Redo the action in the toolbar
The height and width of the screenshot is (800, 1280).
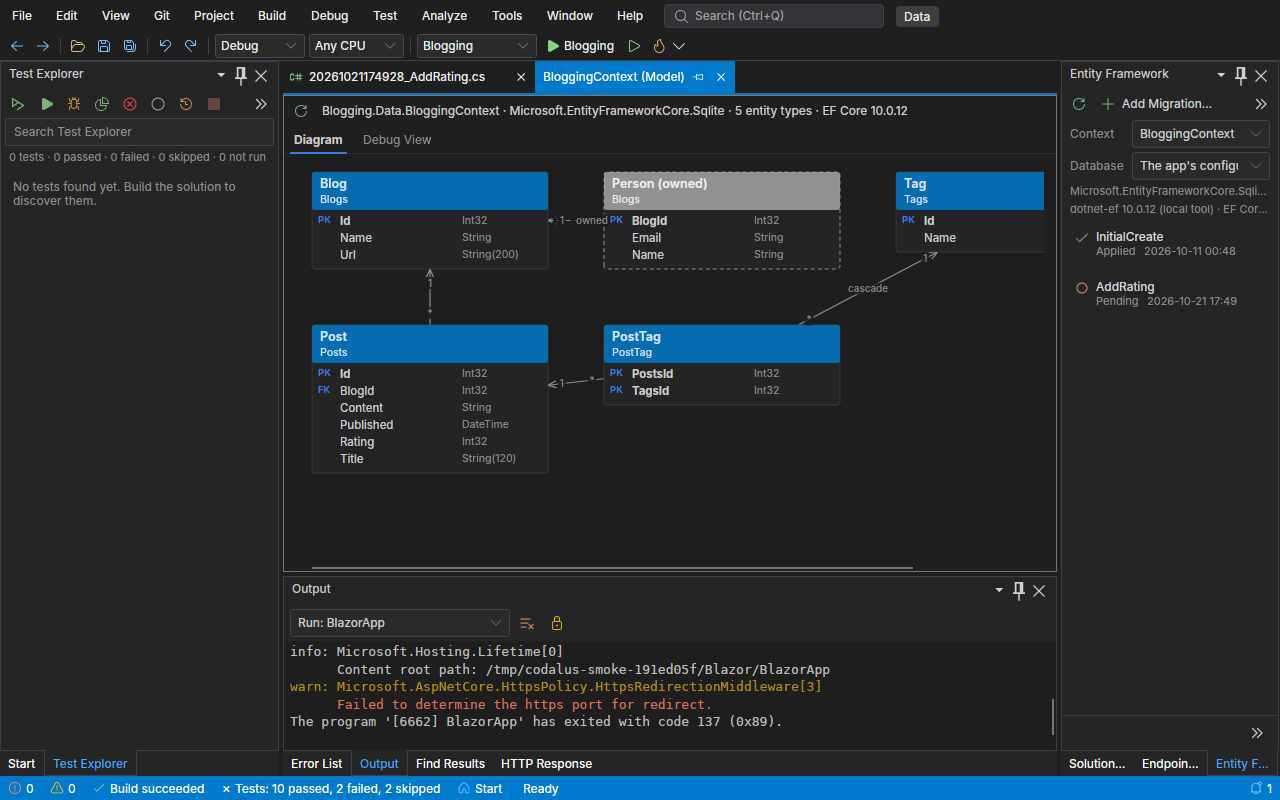tap(191, 46)
